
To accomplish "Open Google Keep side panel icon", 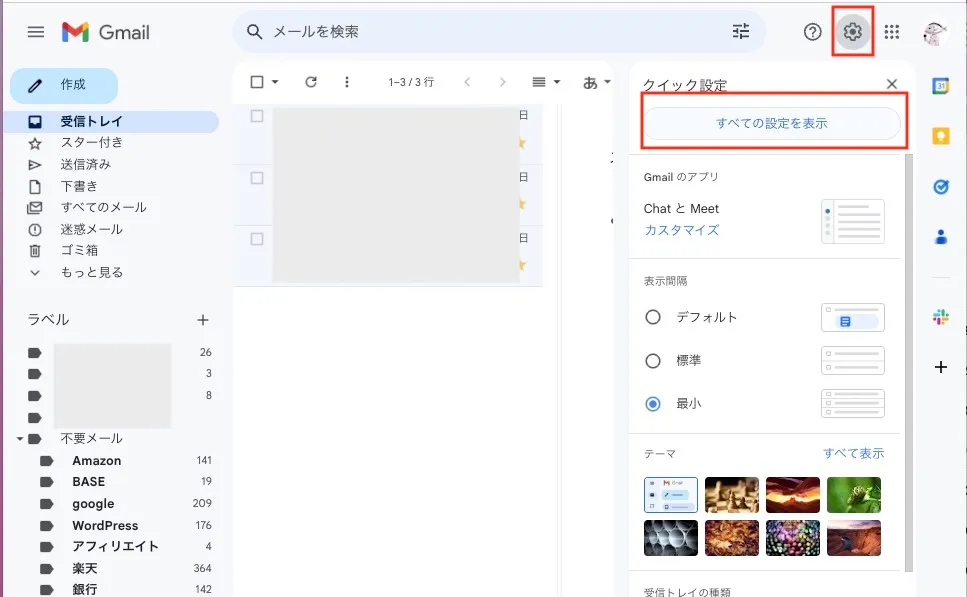I will [x=940, y=136].
